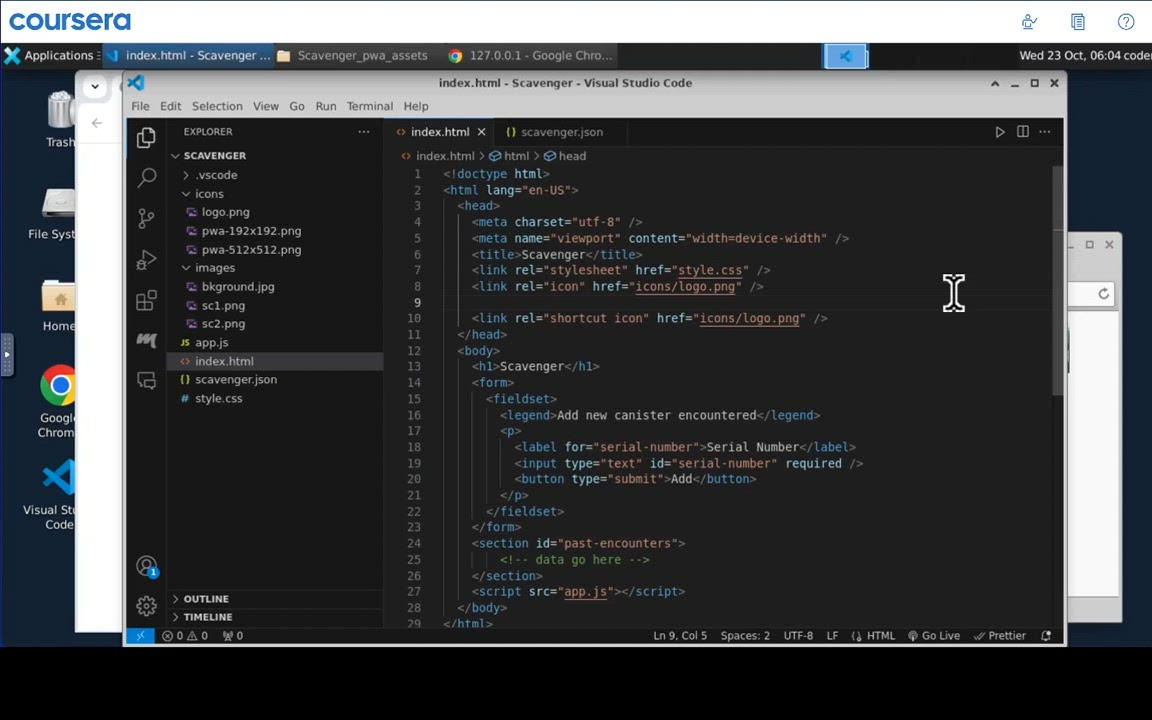Expand the TIMELINE section
Image resolution: width=1152 pixels, height=720 pixels.
pos(207,617)
